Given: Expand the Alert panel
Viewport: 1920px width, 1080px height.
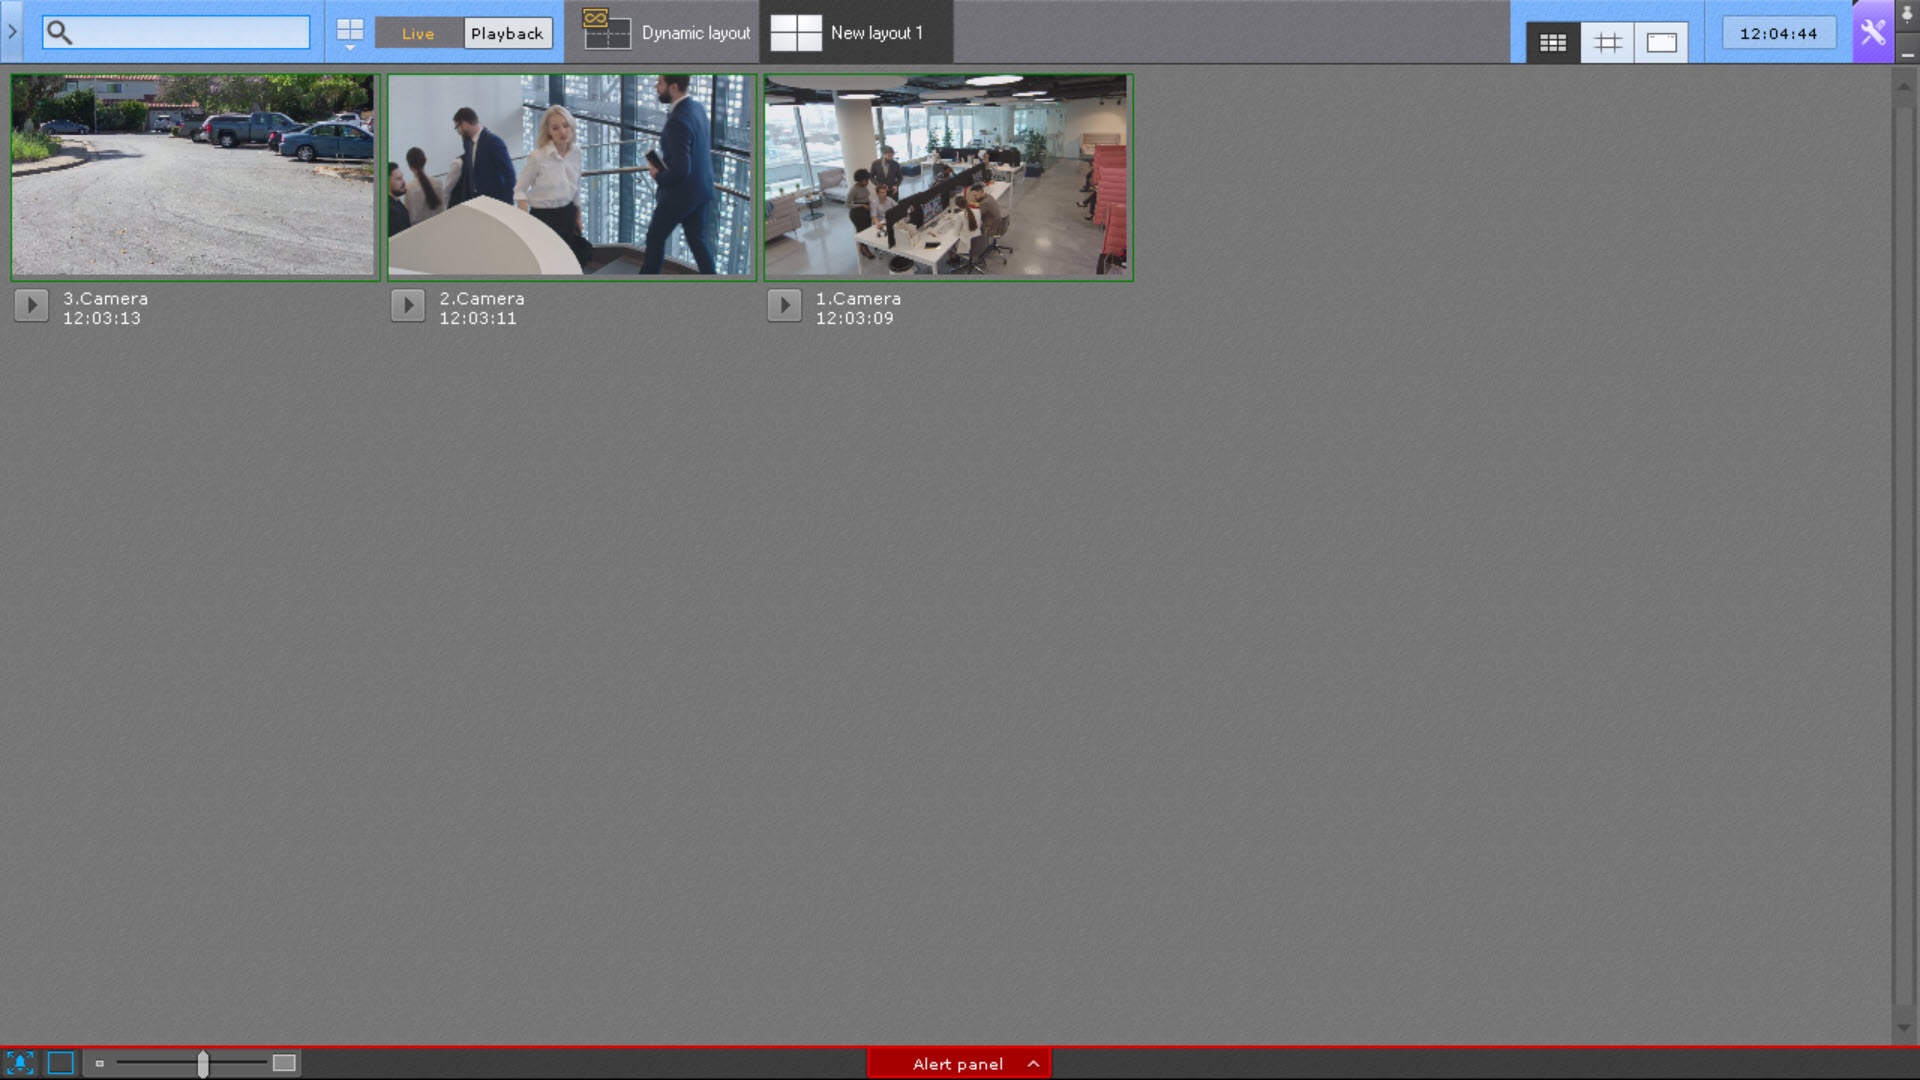Looking at the screenshot, I should point(958,1064).
